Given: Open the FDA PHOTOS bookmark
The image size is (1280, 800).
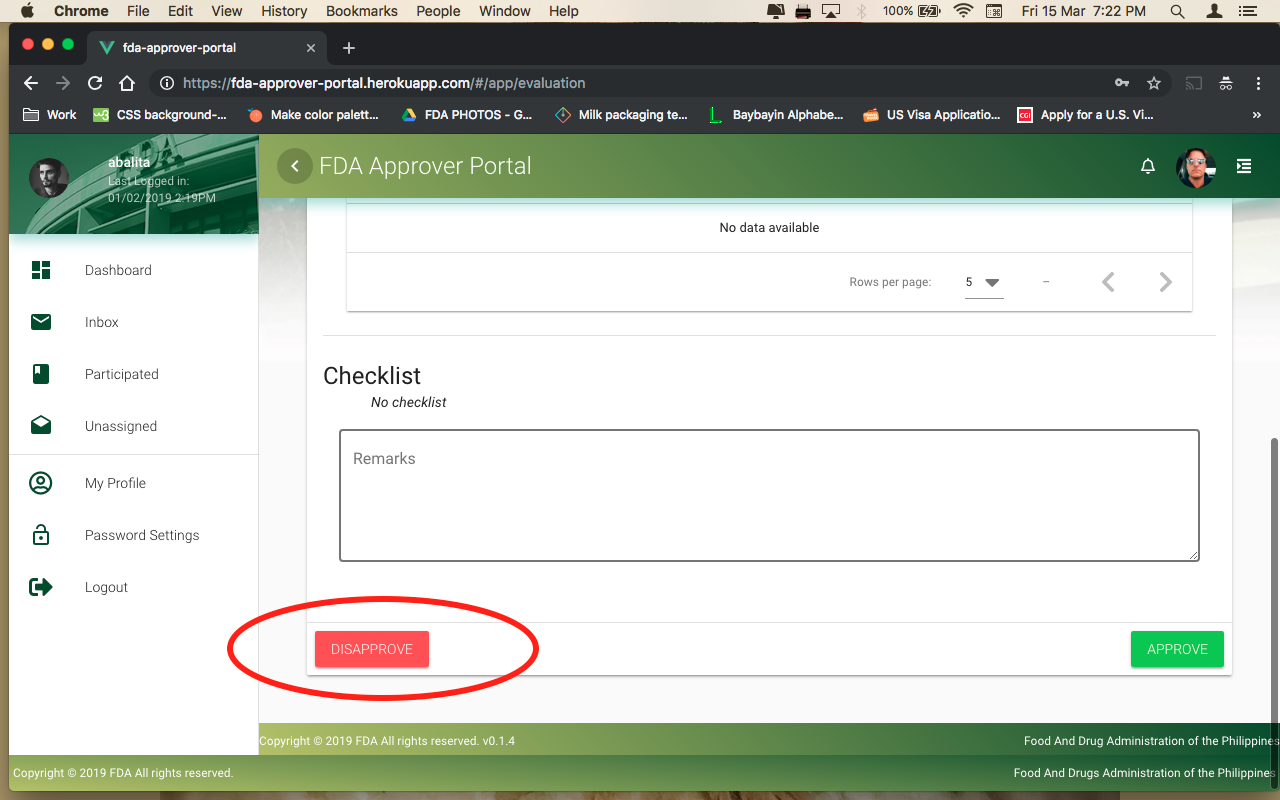Looking at the screenshot, I should [467, 115].
